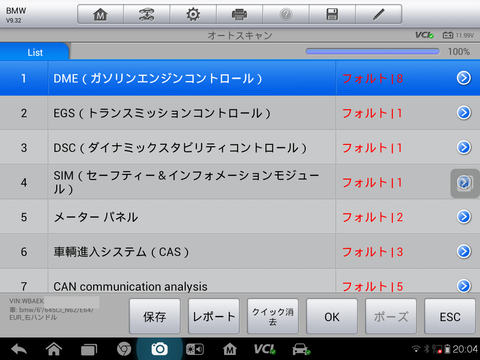
Task: Click the 保存 button
Action: (155, 316)
